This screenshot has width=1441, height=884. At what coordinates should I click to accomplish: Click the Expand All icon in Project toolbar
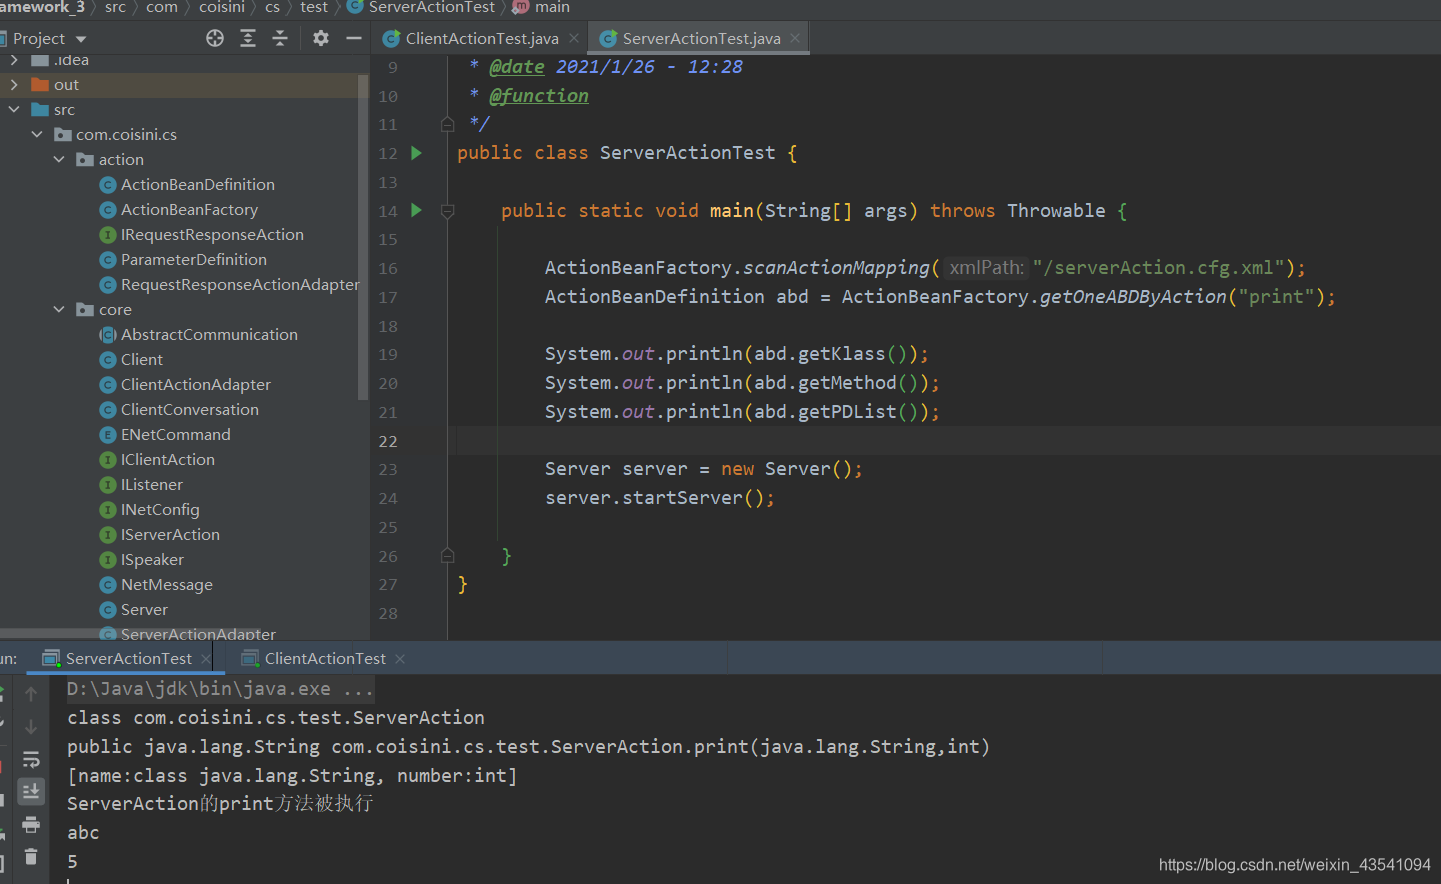pos(248,38)
